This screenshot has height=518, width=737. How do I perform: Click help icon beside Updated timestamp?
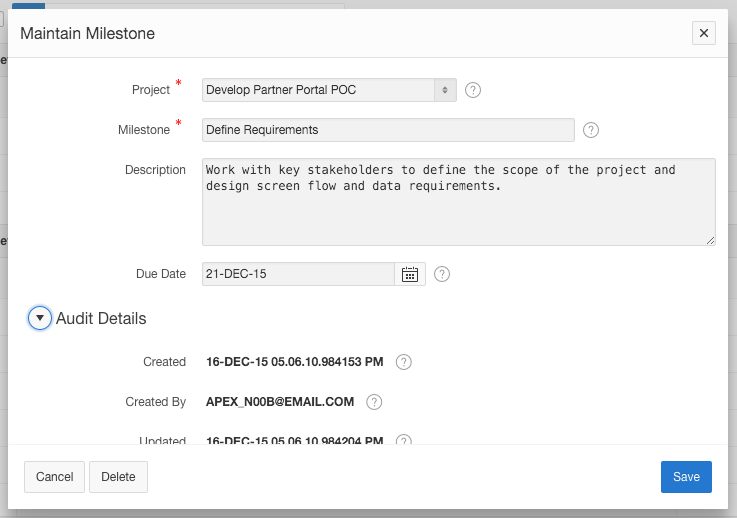point(404,440)
